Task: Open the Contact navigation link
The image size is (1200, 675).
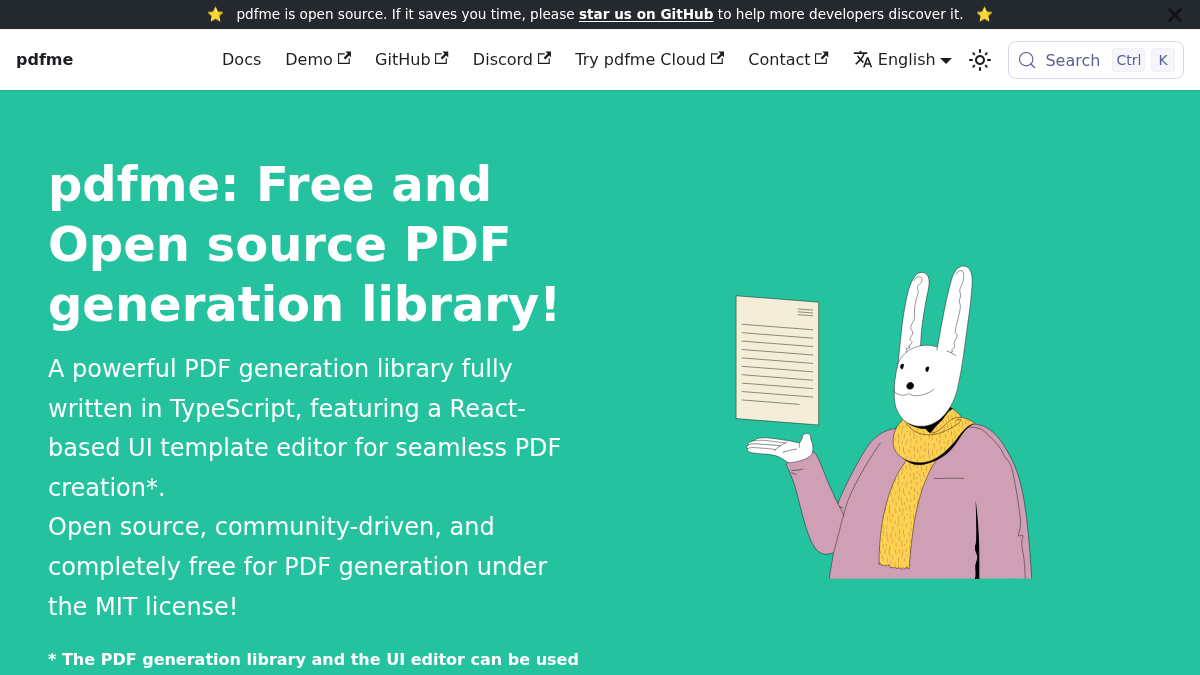Action: coord(788,60)
